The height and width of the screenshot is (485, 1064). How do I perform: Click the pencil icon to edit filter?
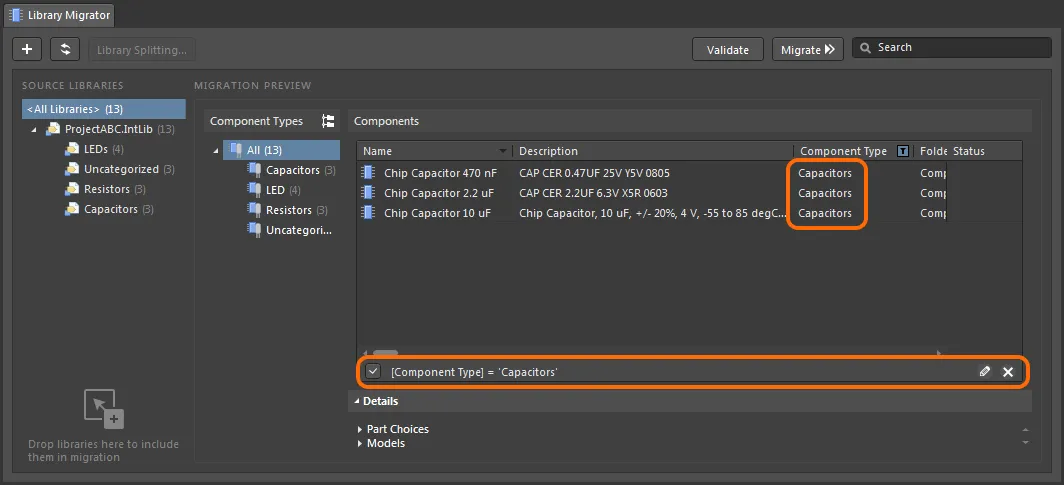coord(985,372)
